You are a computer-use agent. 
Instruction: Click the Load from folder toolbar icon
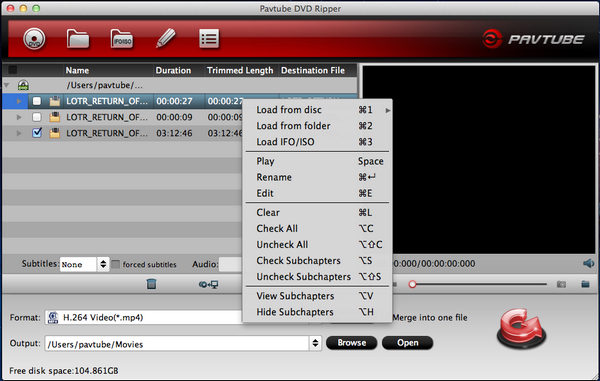78,39
